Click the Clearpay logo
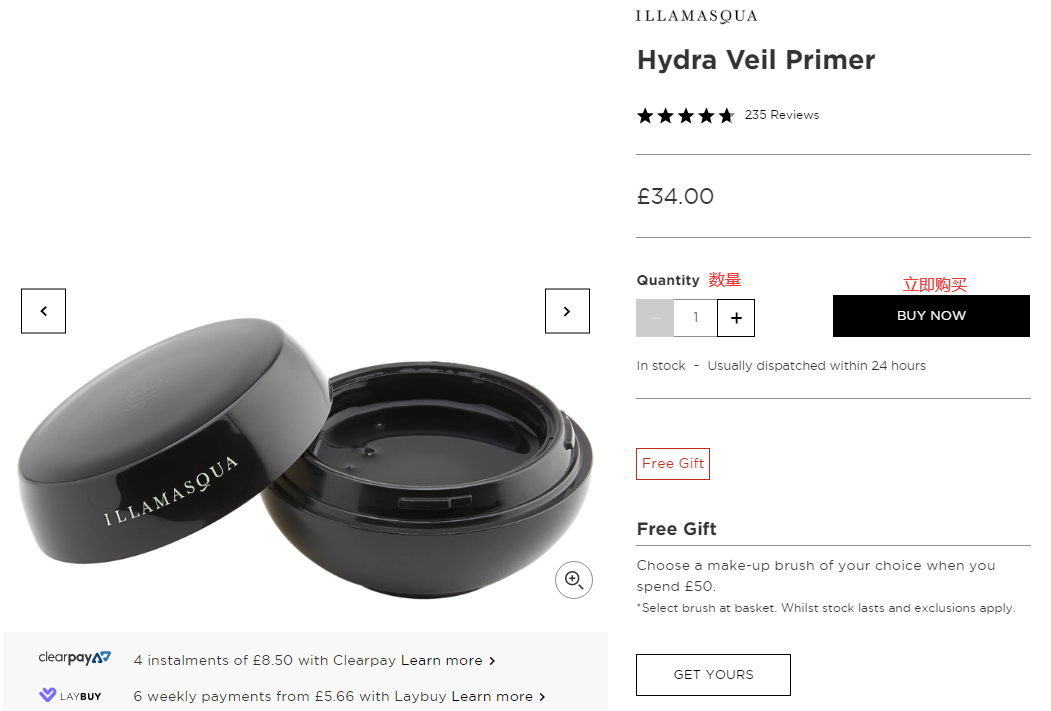Image resolution: width=1051 pixels, height=711 pixels. [x=74, y=657]
